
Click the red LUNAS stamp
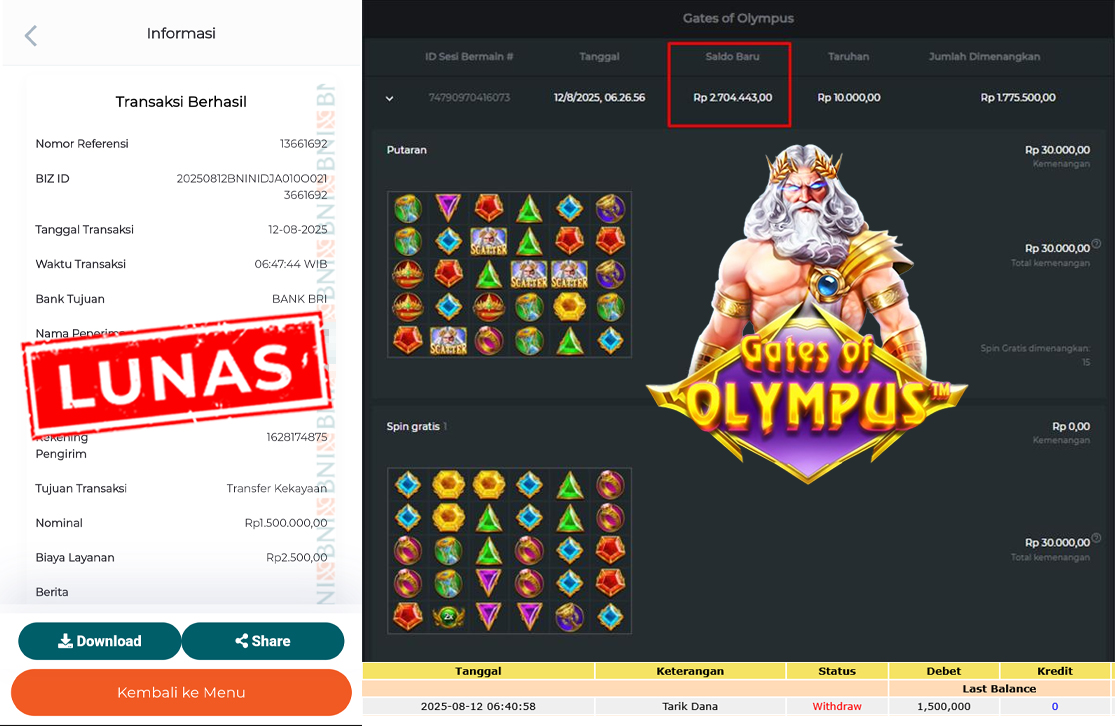pos(178,377)
